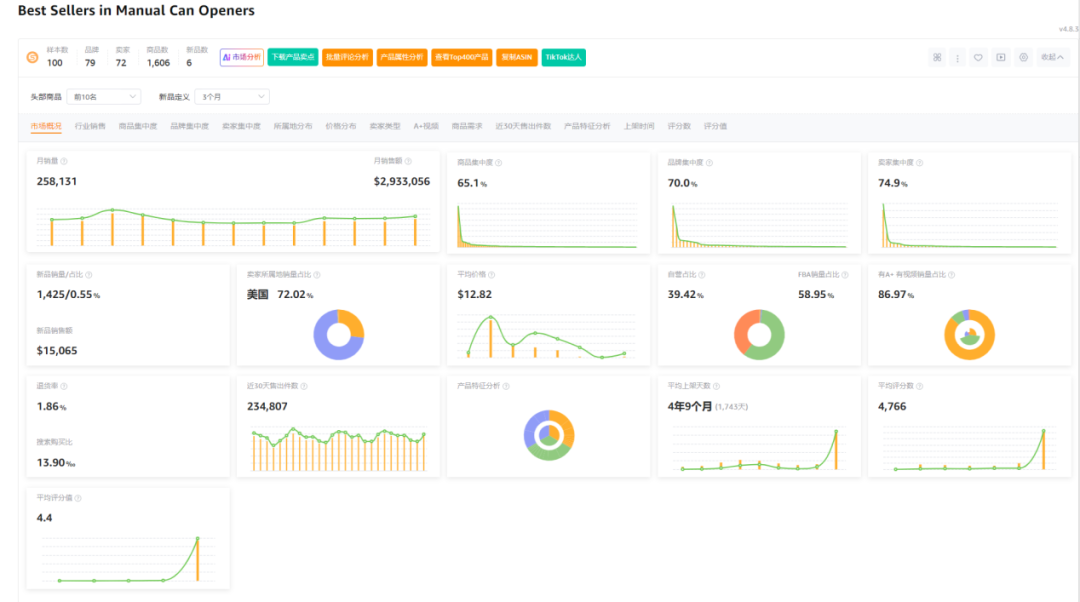Open the 头部商品 前10名 dropdown
Viewport: 1080px width, 602px height.
coord(104,97)
